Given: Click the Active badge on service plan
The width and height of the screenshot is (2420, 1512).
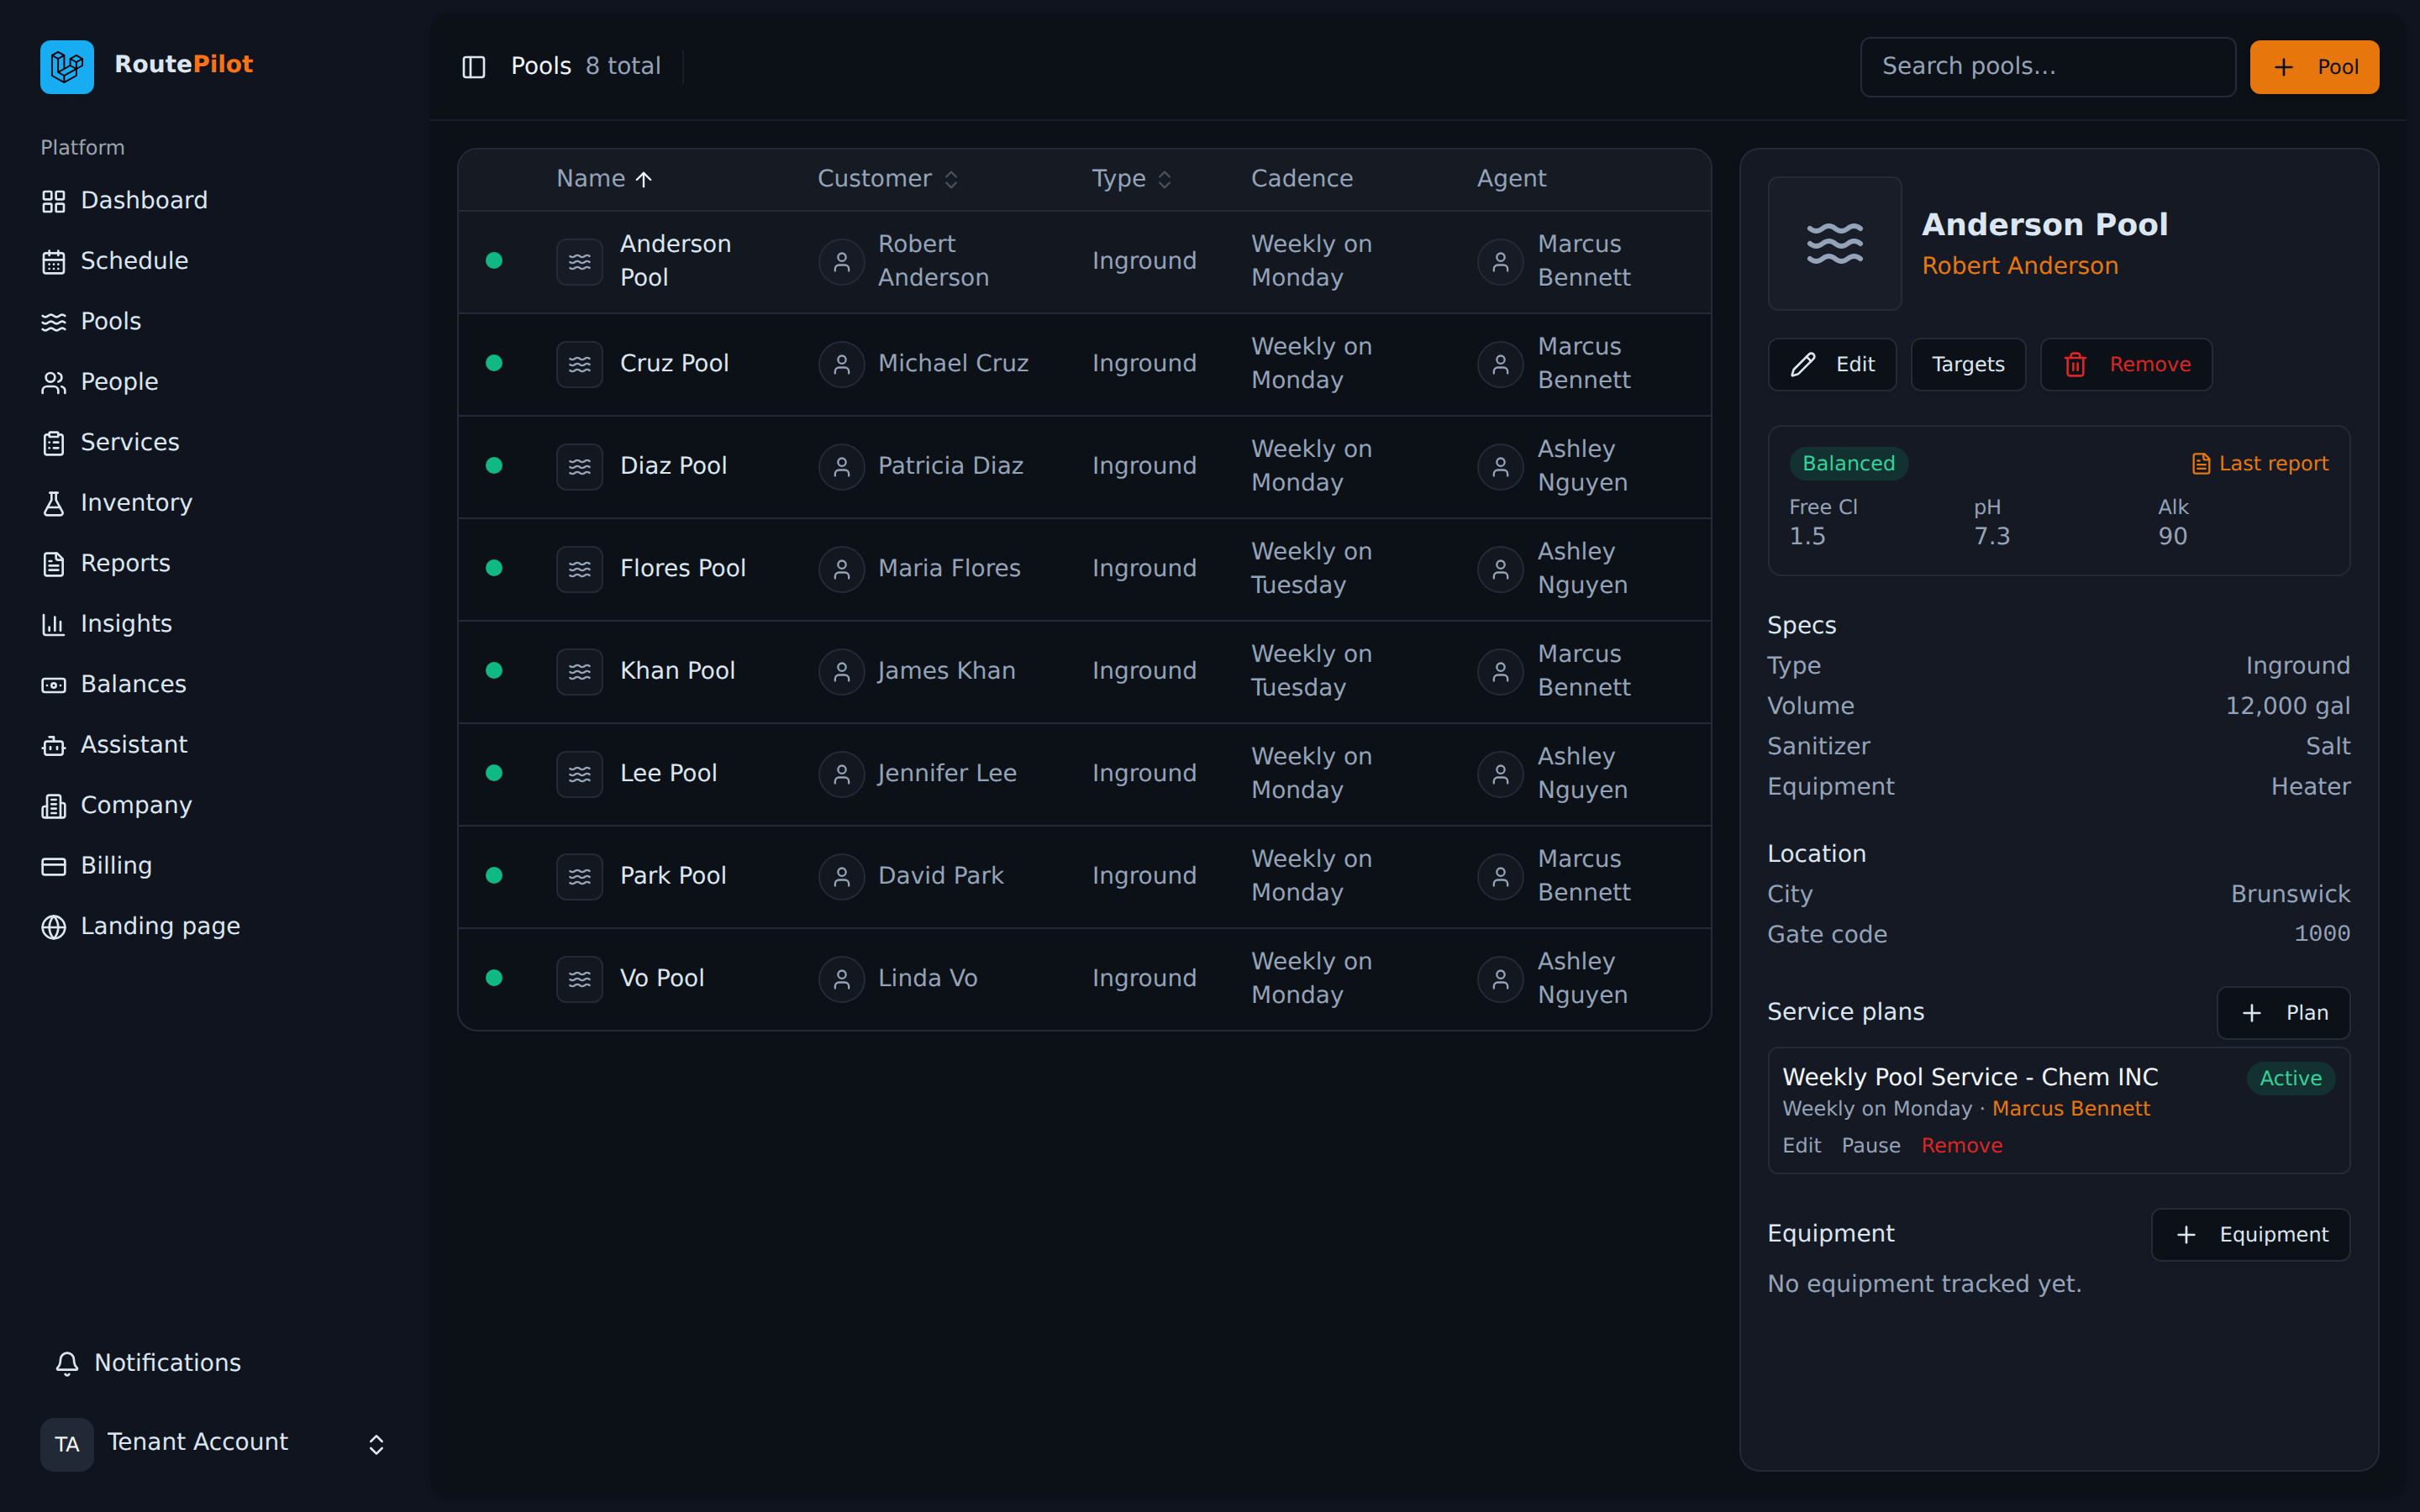Looking at the screenshot, I should (x=2290, y=1079).
